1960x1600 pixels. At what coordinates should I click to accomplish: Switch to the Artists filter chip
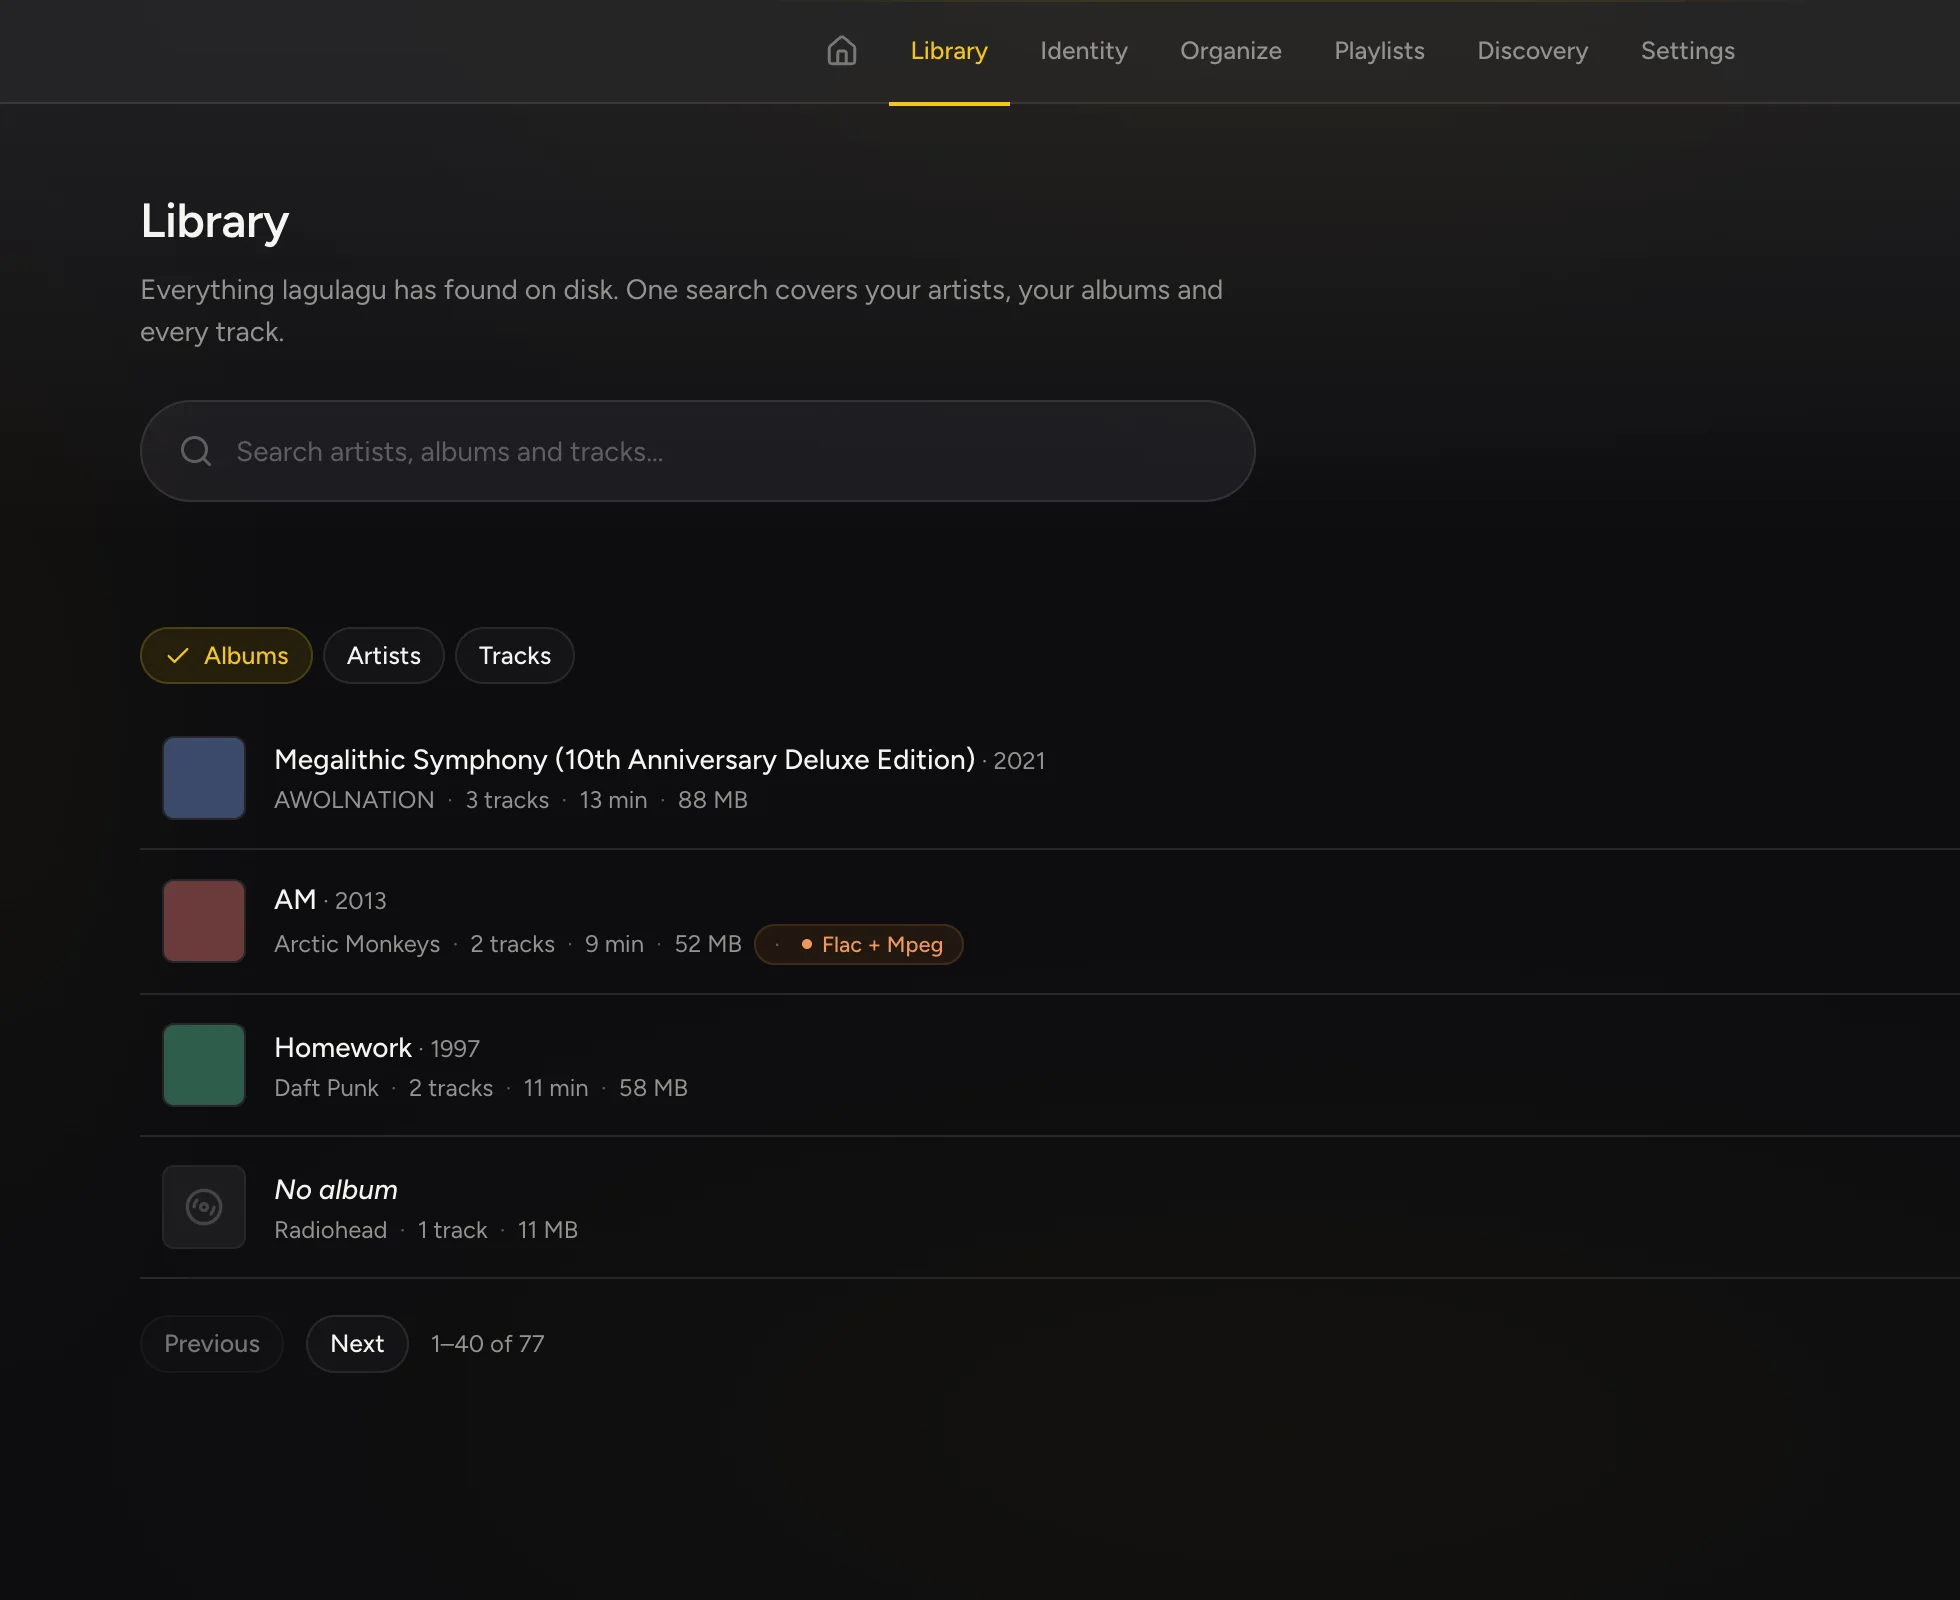(384, 656)
